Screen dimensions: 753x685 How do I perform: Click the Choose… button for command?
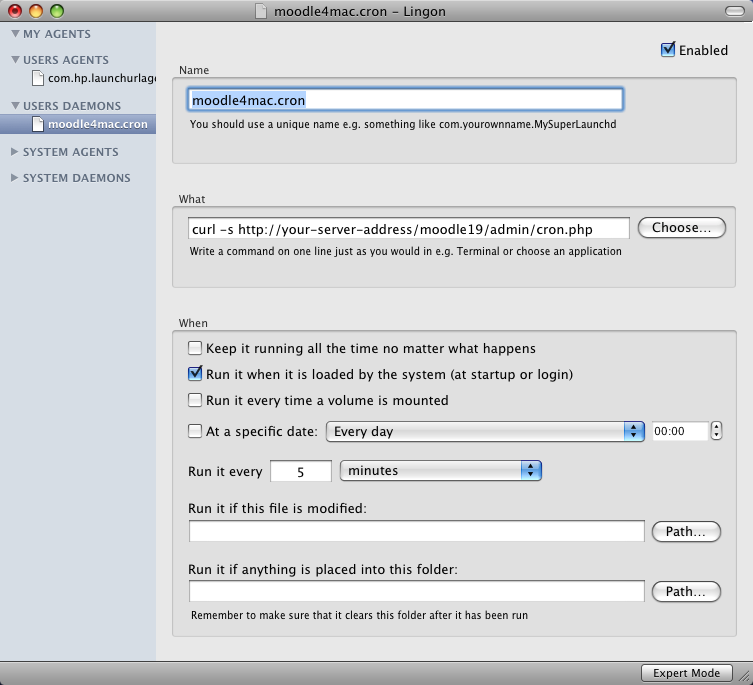pos(681,228)
